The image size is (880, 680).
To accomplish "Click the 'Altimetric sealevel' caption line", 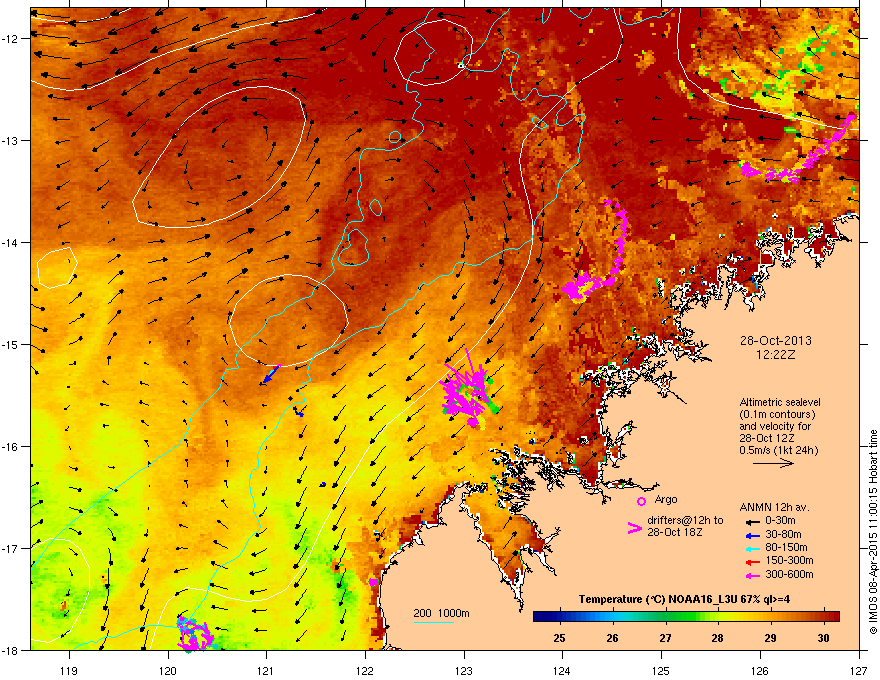I will click(780, 402).
